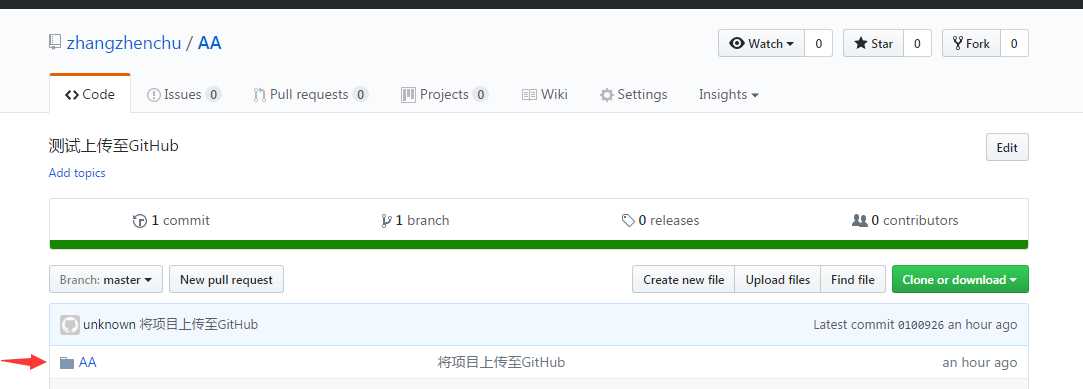Open the Watch dropdown button

(x=761, y=44)
